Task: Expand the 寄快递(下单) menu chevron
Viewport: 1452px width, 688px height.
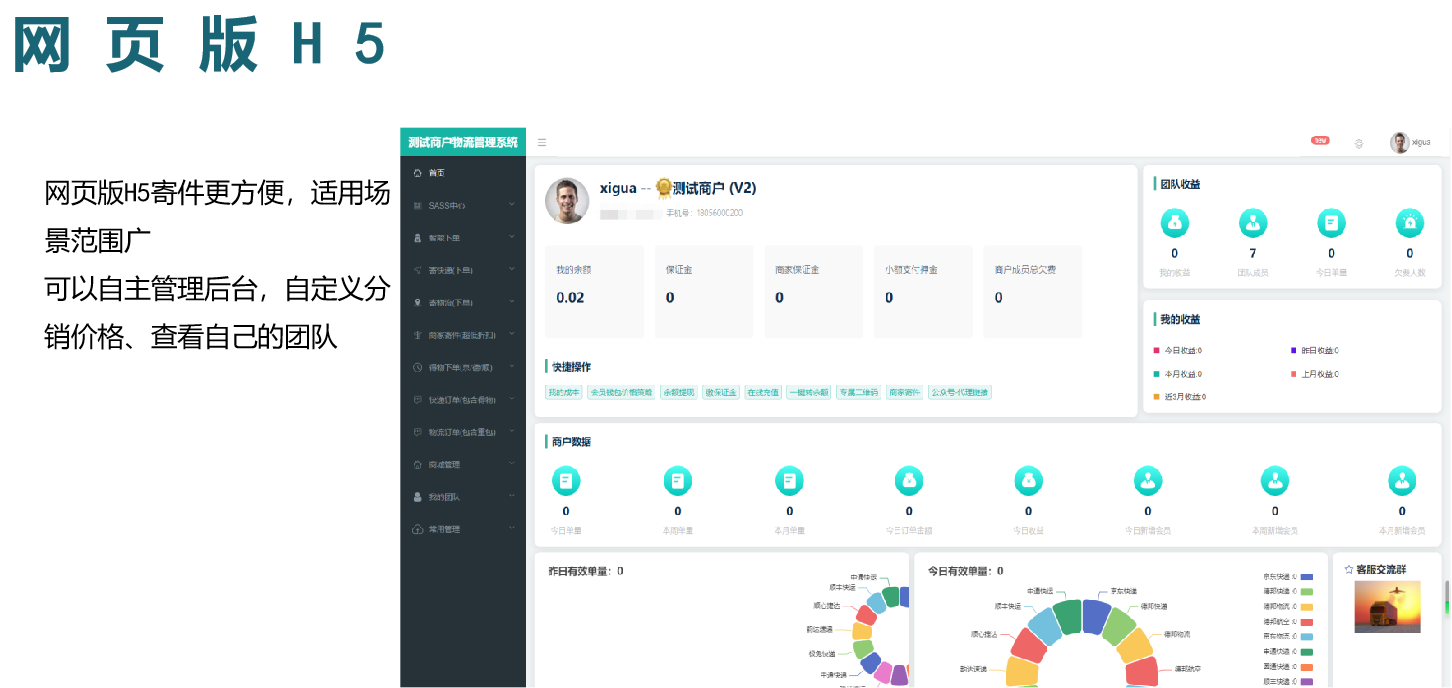Action: coord(512,270)
